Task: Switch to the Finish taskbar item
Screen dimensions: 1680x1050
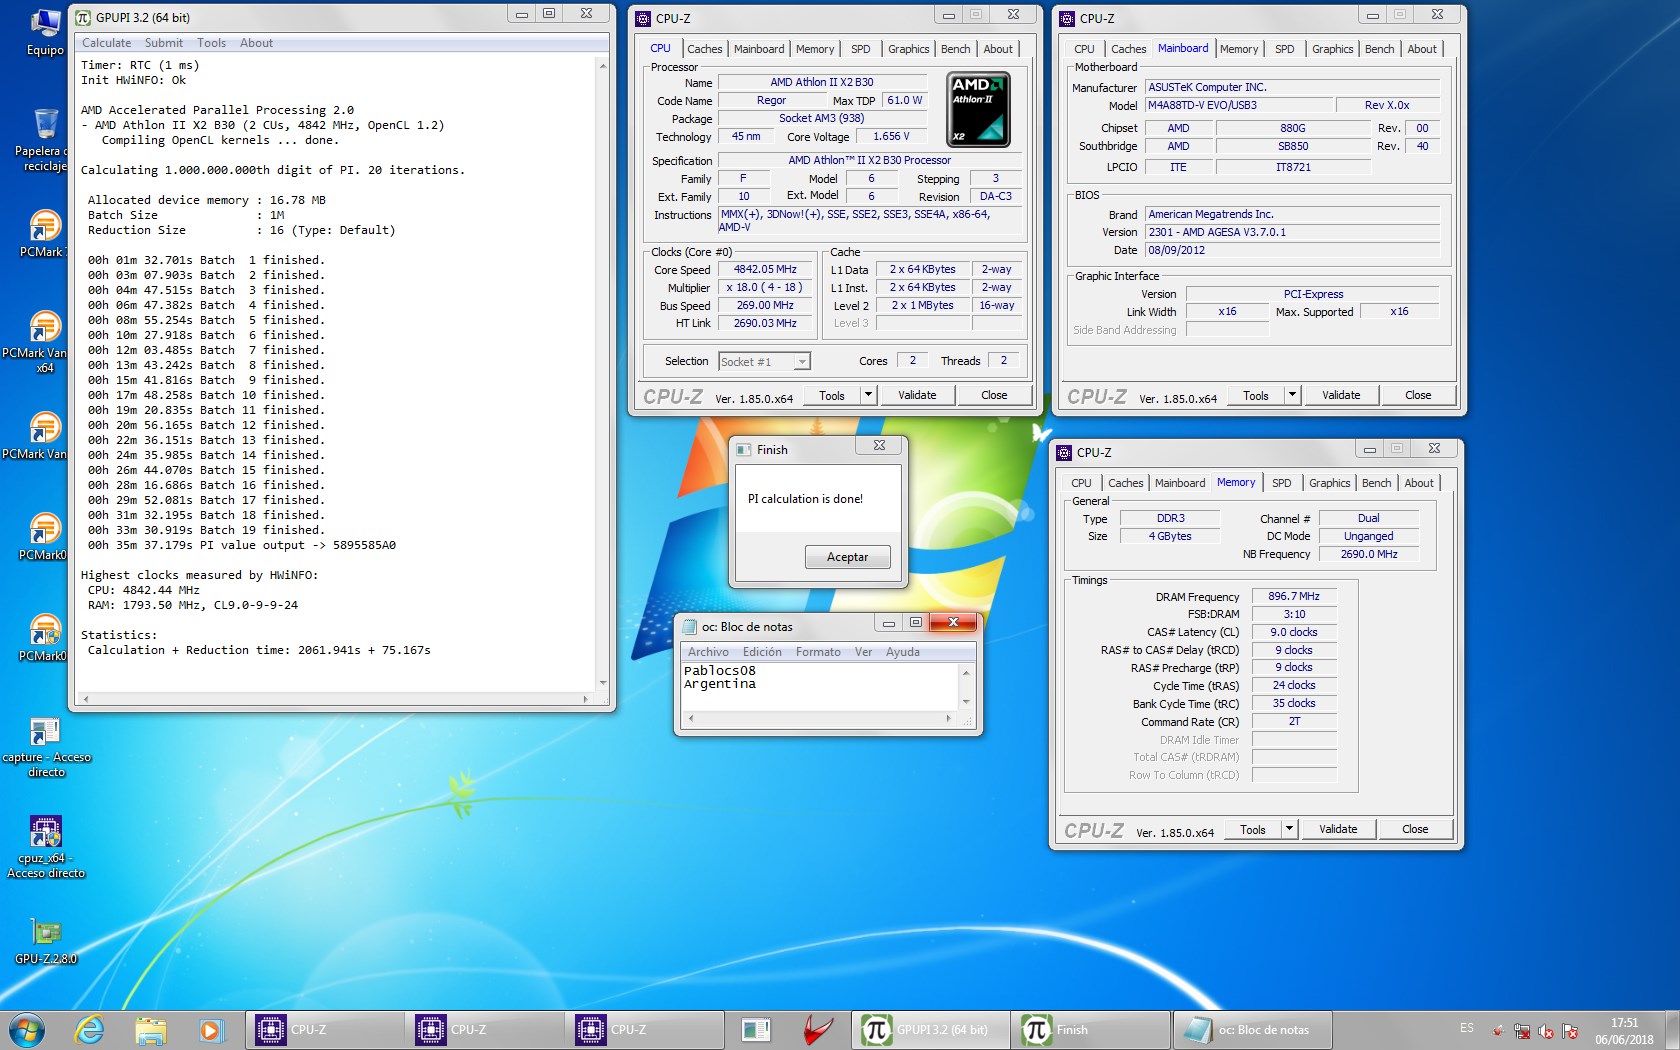Action: tap(1091, 1029)
